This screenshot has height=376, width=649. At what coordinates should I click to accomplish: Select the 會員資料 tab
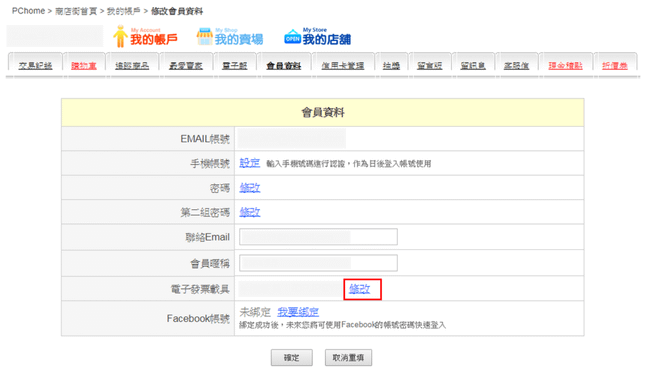[x=284, y=65]
